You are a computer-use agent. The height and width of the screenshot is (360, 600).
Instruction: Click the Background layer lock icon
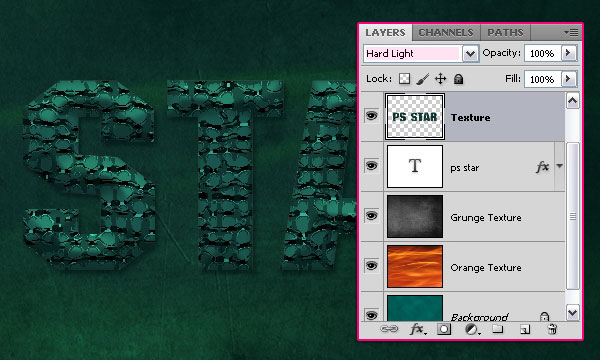544,316
